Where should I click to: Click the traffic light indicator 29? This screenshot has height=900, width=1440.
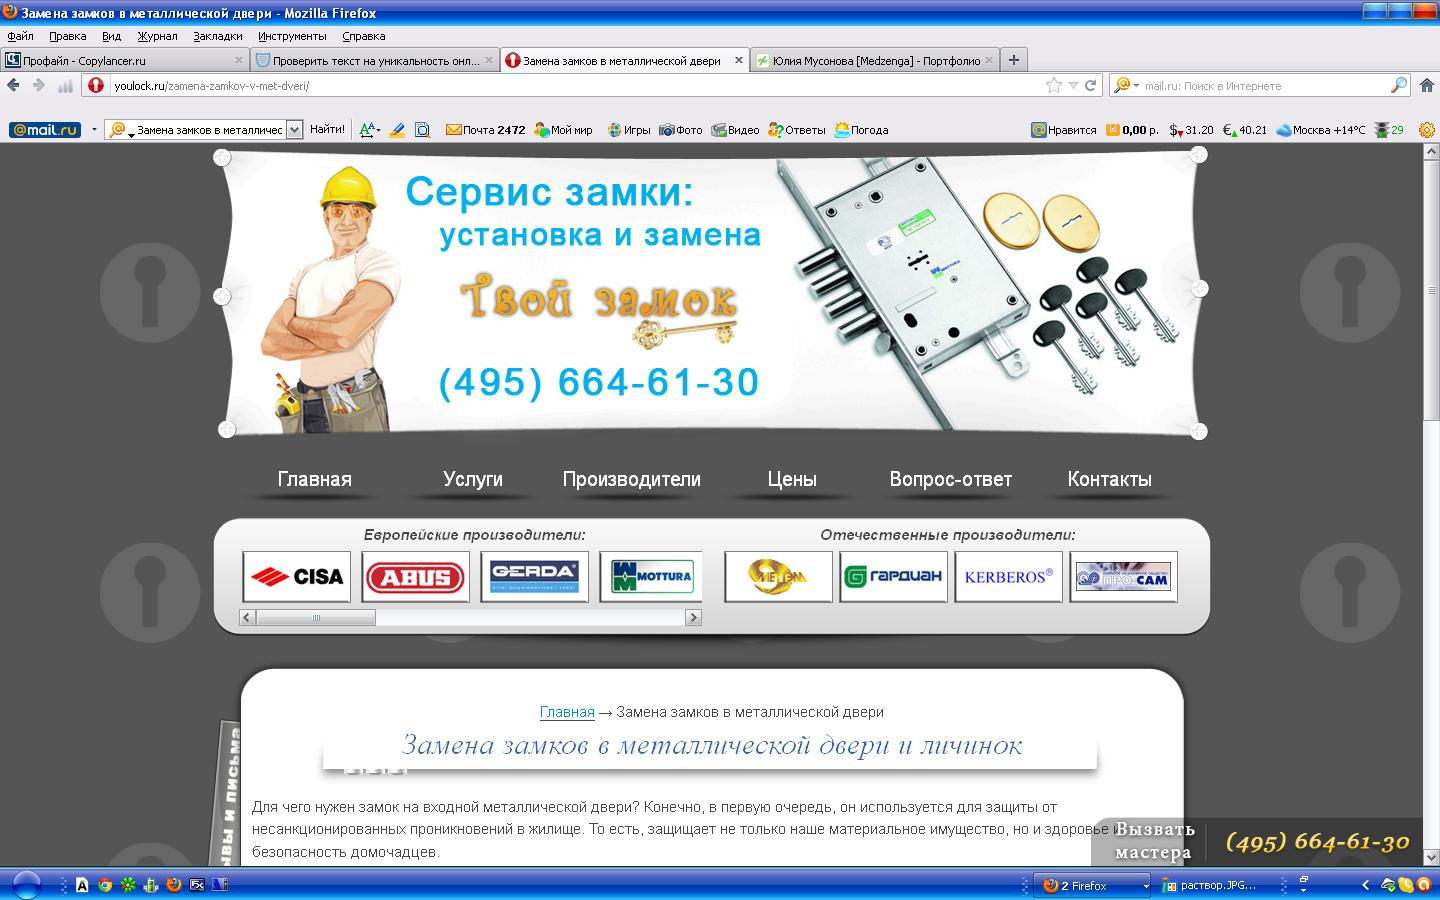(x=1390, y=130)
